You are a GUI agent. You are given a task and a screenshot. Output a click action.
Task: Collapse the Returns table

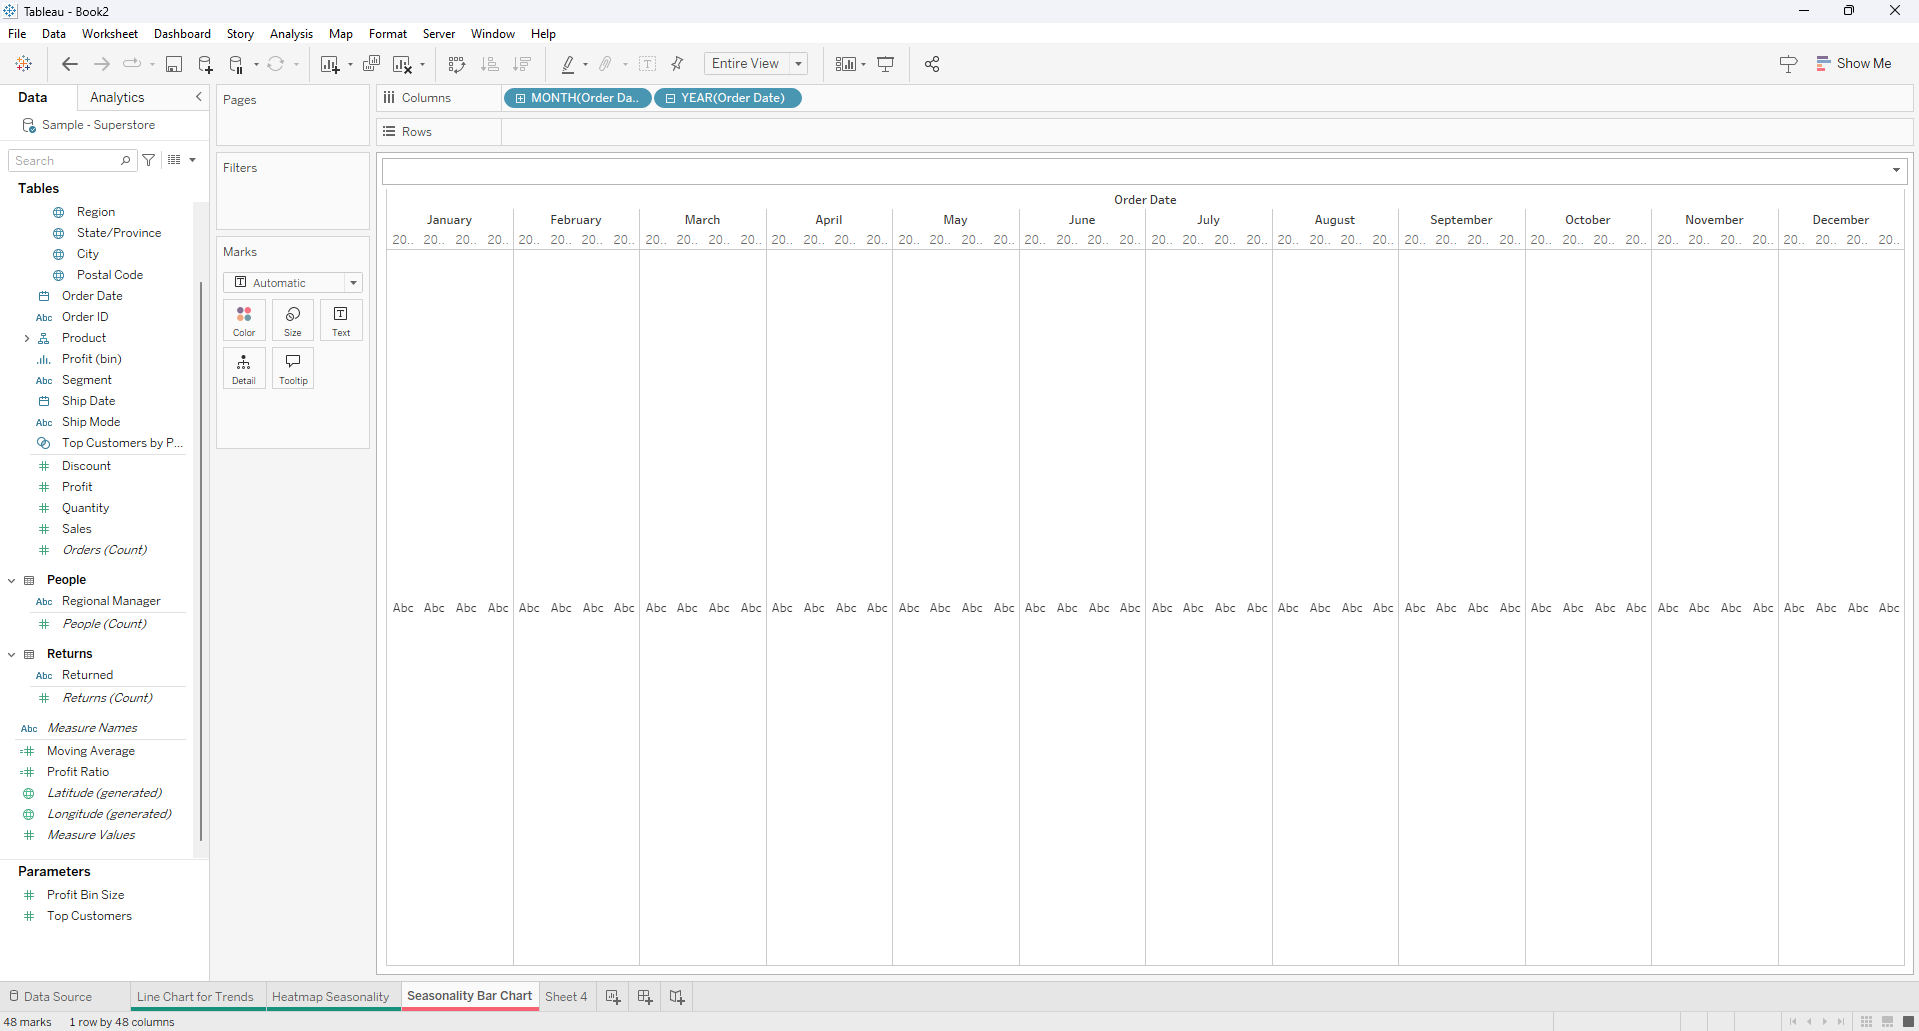tap(12, 654)
